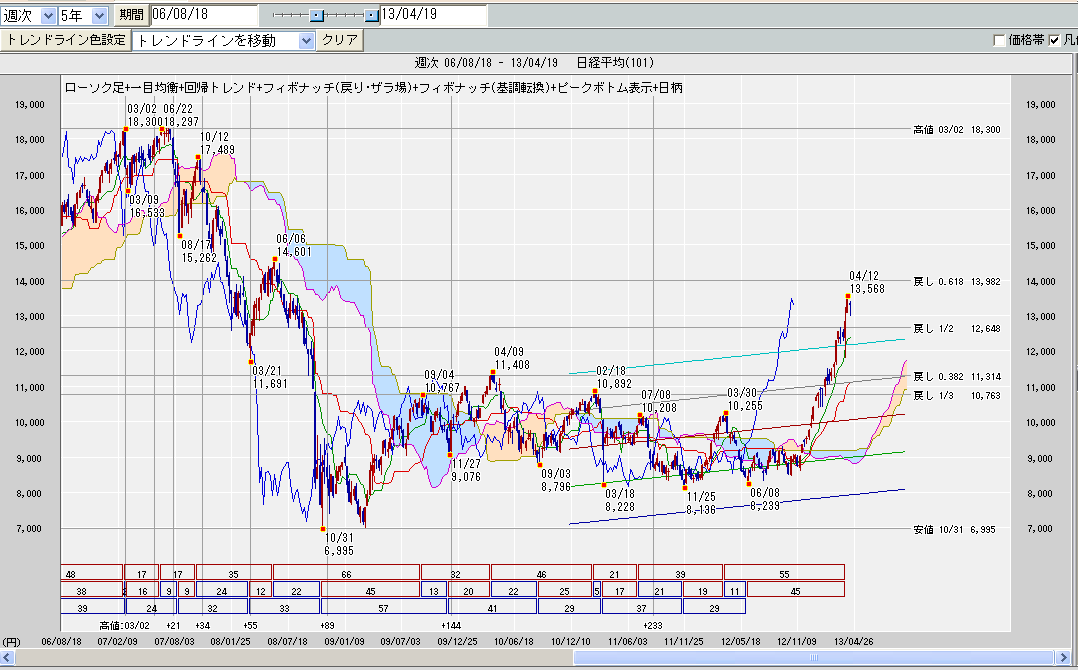Click the 戻し 1/2 12,648 label
This screenshot has height=670, width=1078.
pos(956,328)
